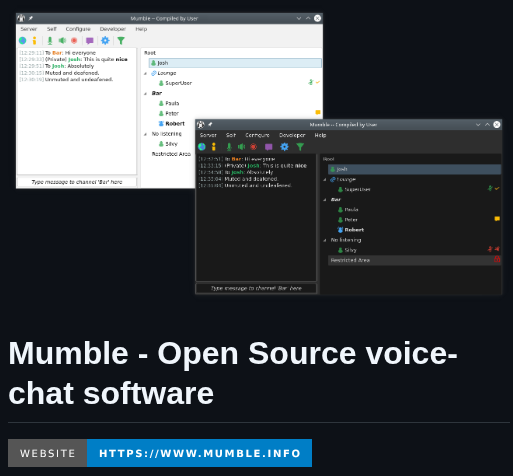
Task: Select Root channel in light window
Action: tap(150, 53)
